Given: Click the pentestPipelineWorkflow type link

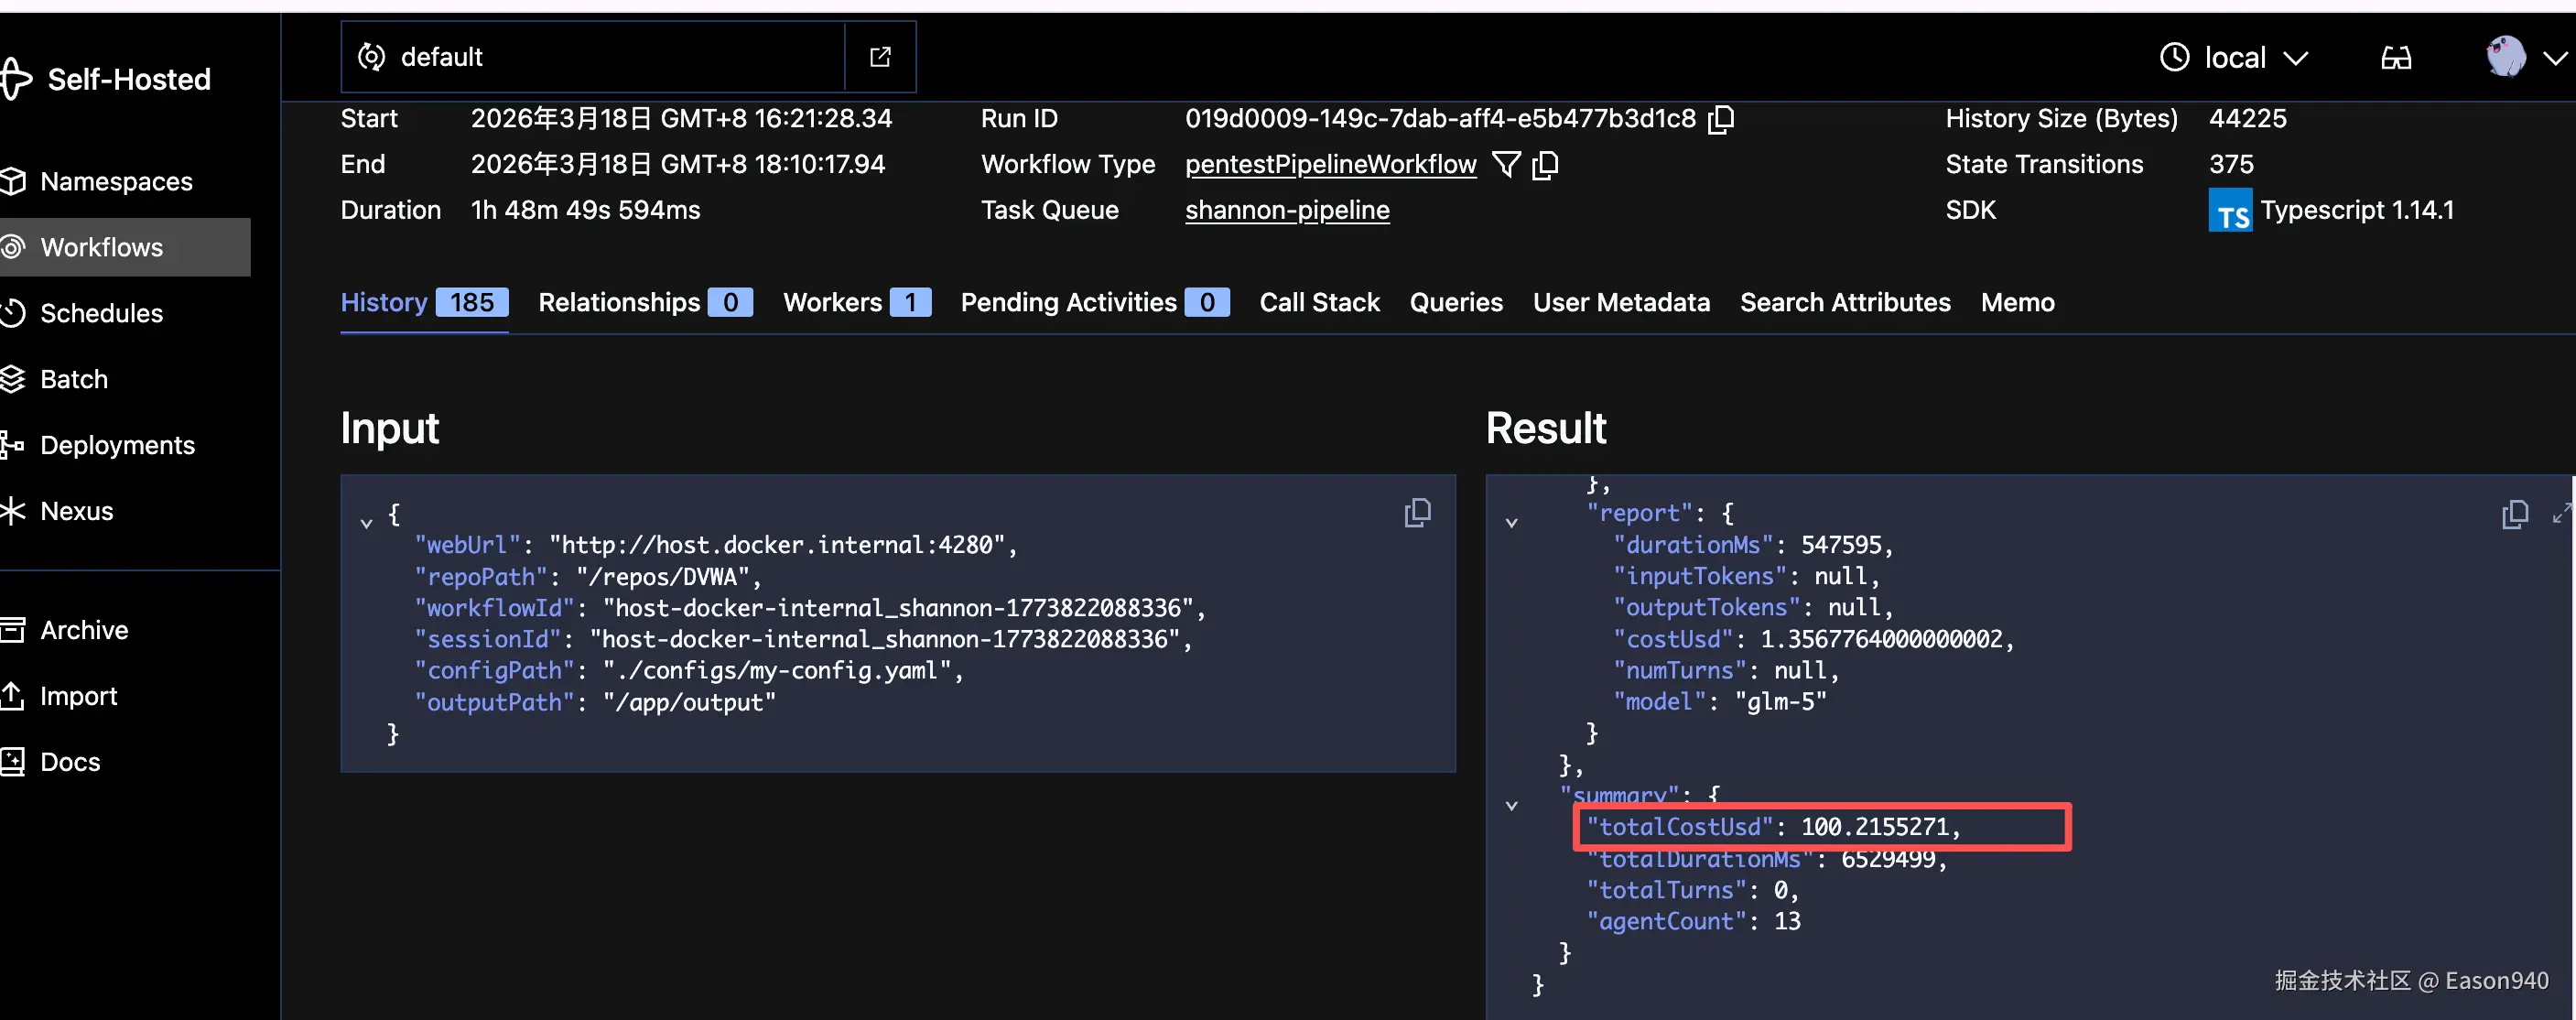Looking at the screenshot, I should (1330, 164).
